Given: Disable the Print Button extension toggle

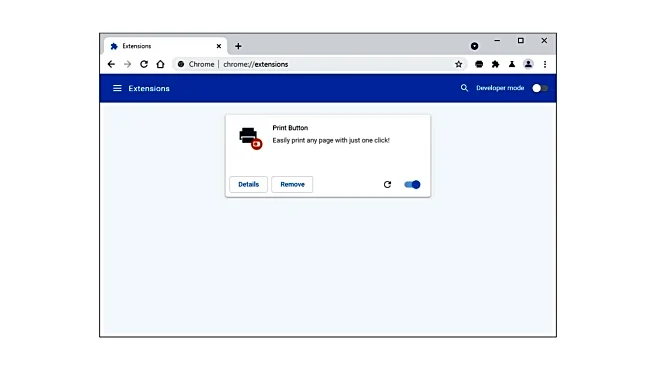Looking at the screenshot, I should coord(412,184).
